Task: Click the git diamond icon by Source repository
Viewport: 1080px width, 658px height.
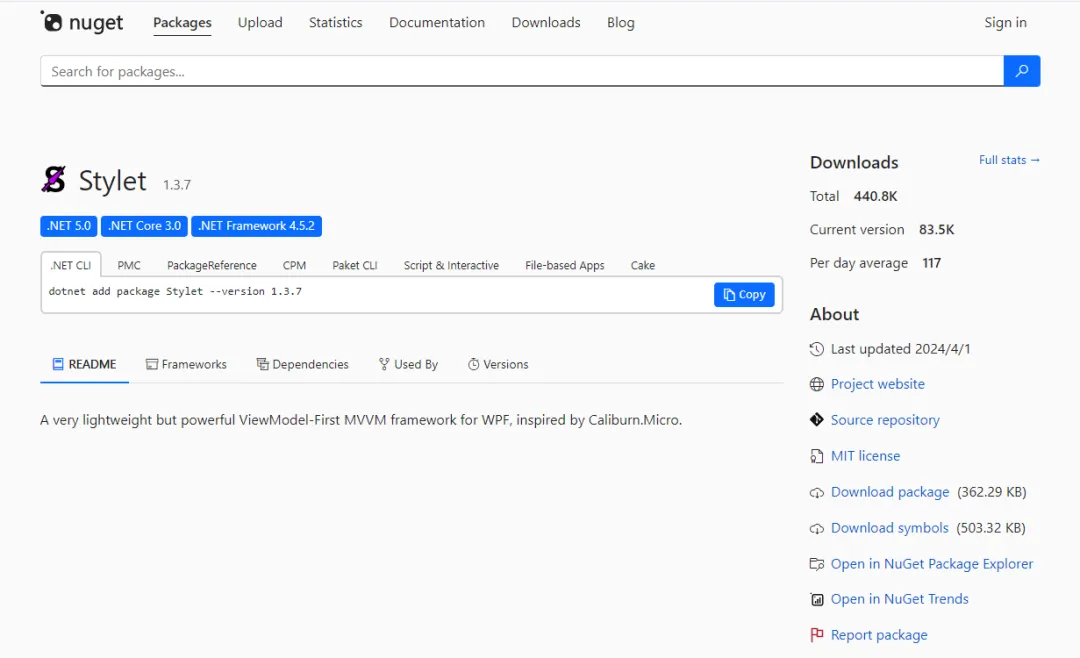Action: (x=817, y=420)
